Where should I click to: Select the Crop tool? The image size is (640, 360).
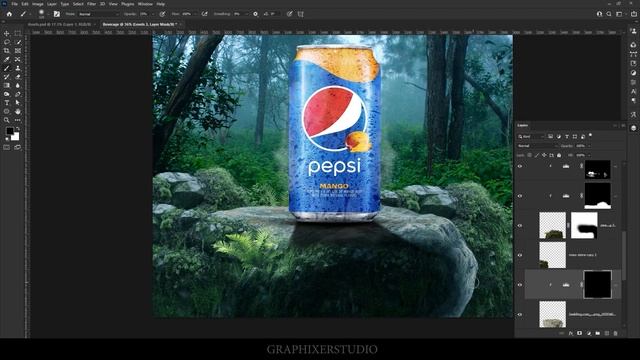[x=7, y=51]
